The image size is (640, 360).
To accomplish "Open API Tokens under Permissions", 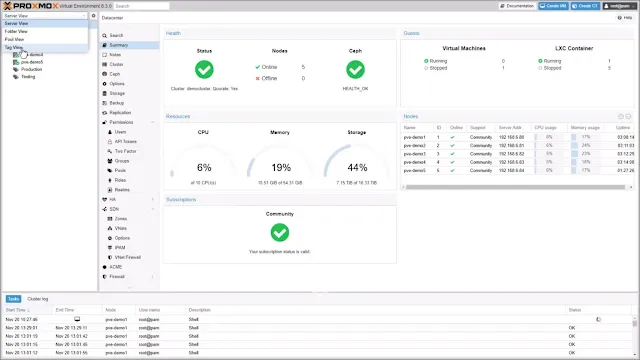I will coord(129,142).
